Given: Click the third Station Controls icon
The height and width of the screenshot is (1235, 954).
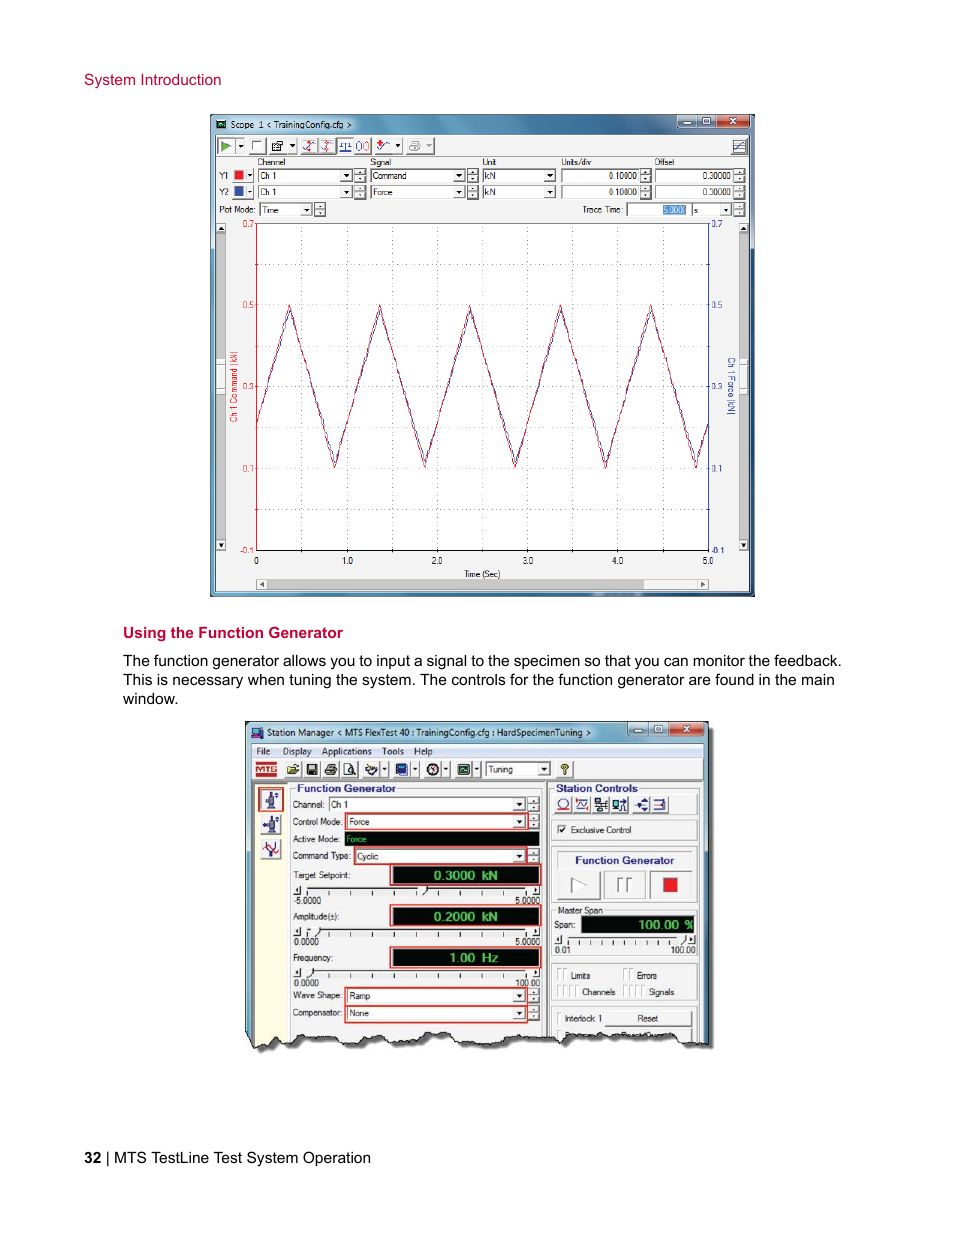Looking at the screenshot, I should click(601, 805).
